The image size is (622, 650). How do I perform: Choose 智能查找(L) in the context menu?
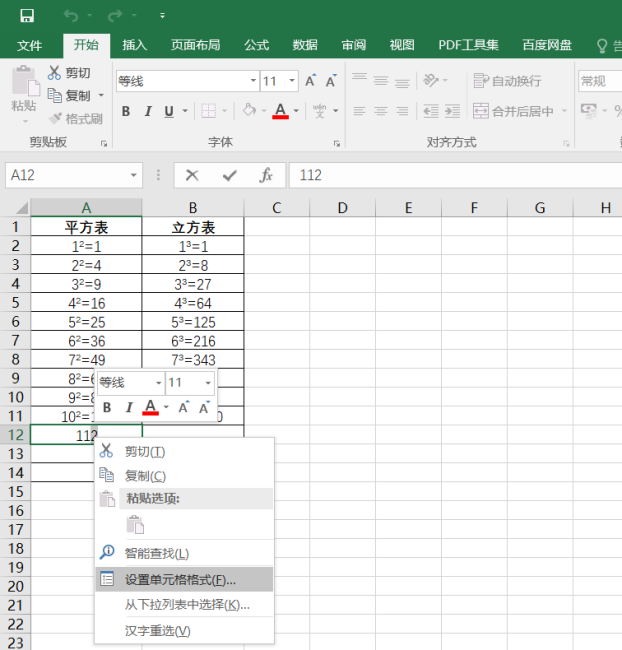[x=184, y=553]
